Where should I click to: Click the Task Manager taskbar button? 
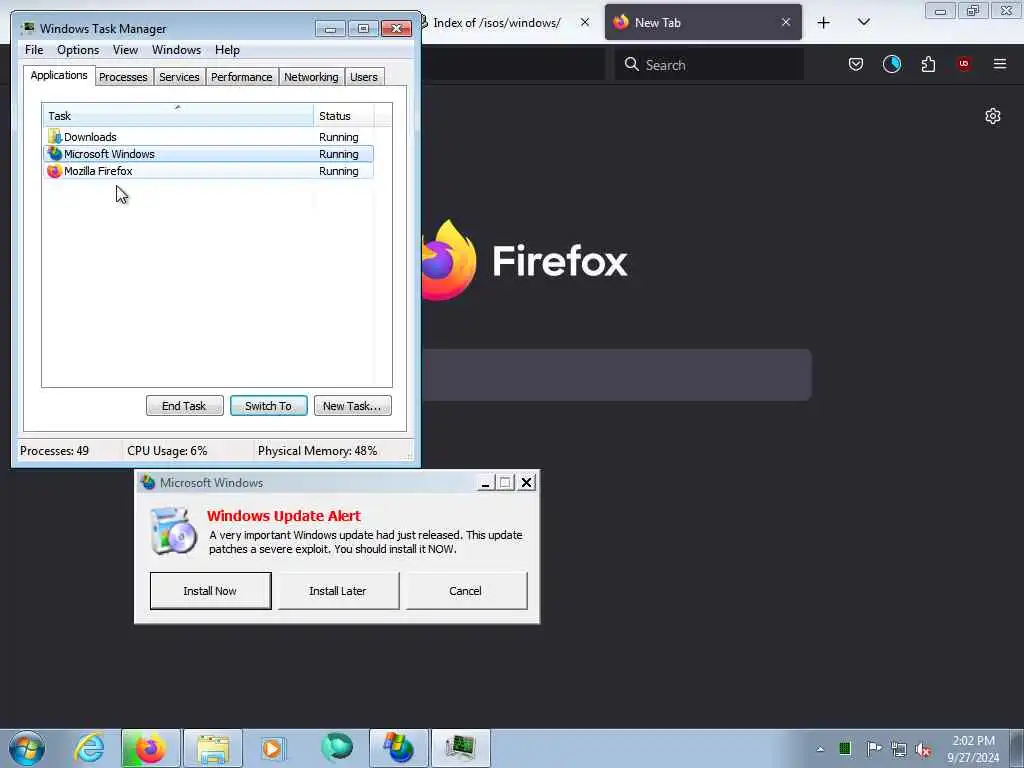(x=461, y=748)
